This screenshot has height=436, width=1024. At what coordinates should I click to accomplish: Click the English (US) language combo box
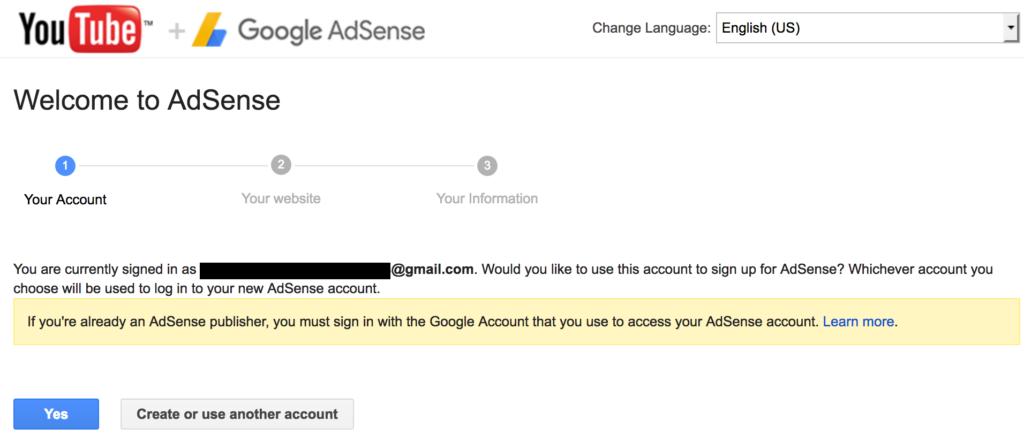pyautogui.click(x=867, y=29)
